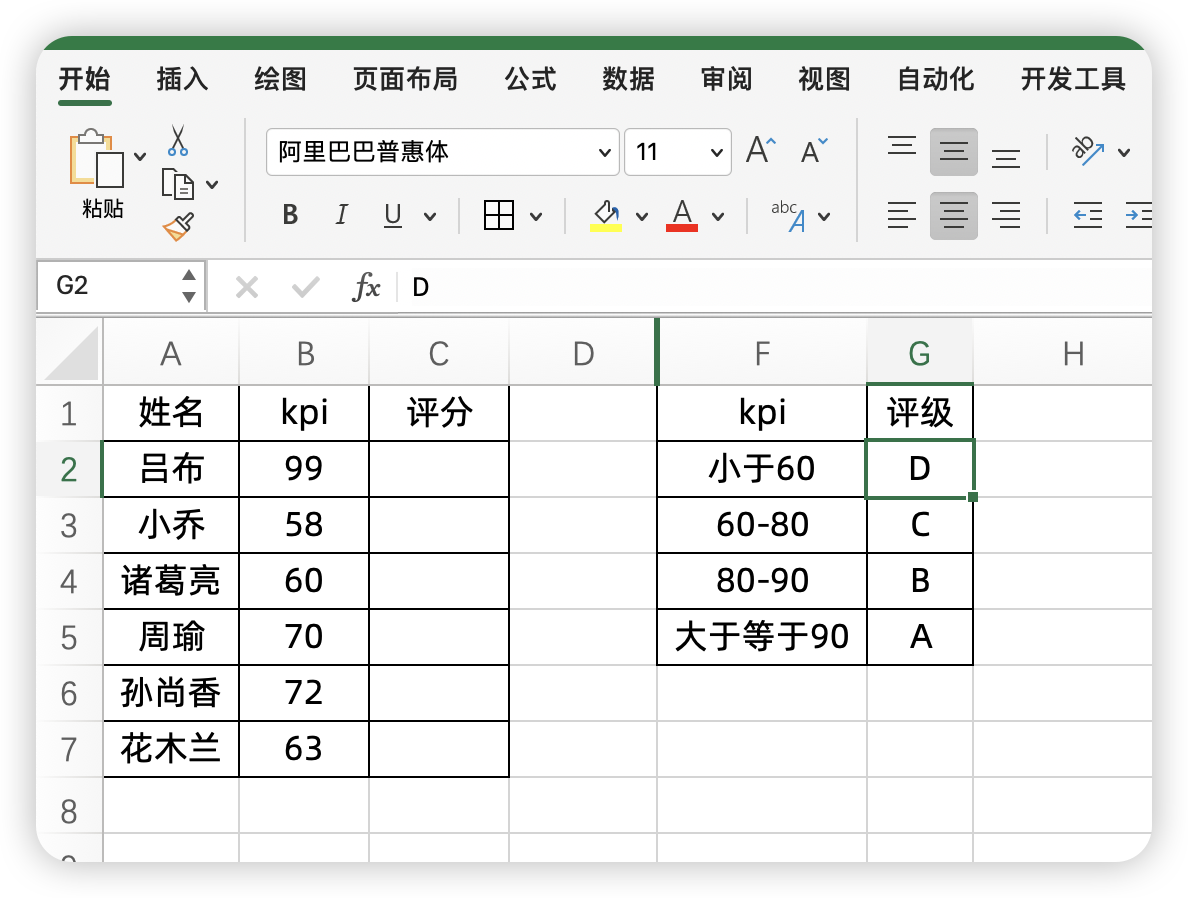Click text orientation icon
Screen dimensions: 1188x898
click(x=1087, y=151)
